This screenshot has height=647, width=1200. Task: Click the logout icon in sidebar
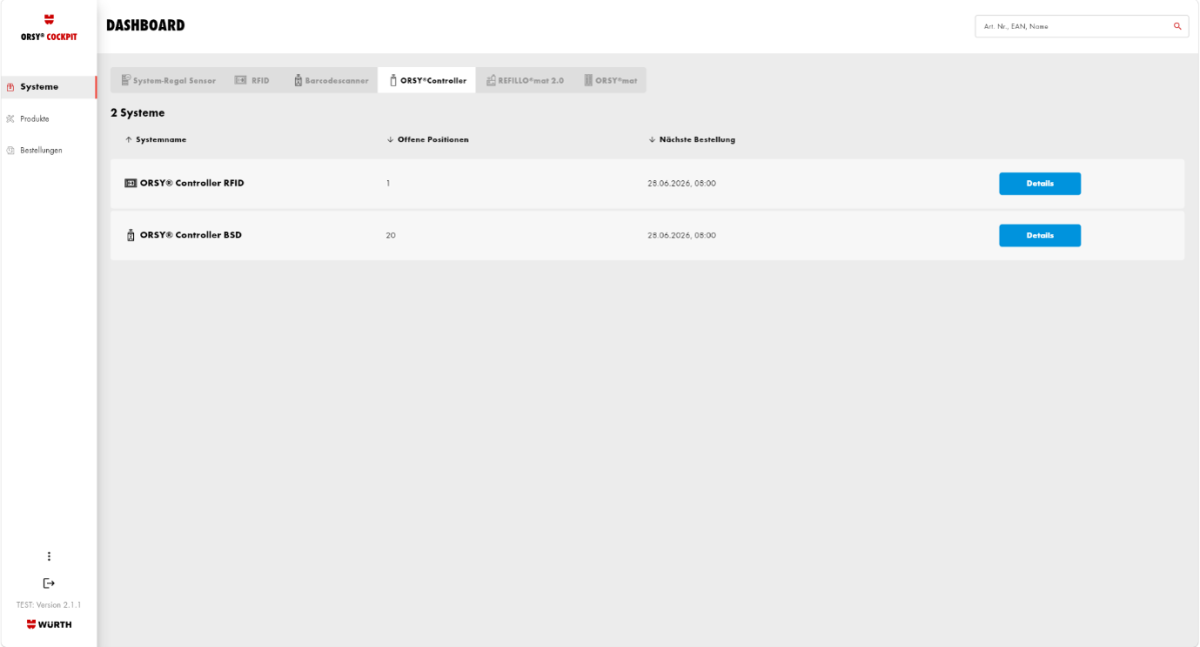[49, 583]
